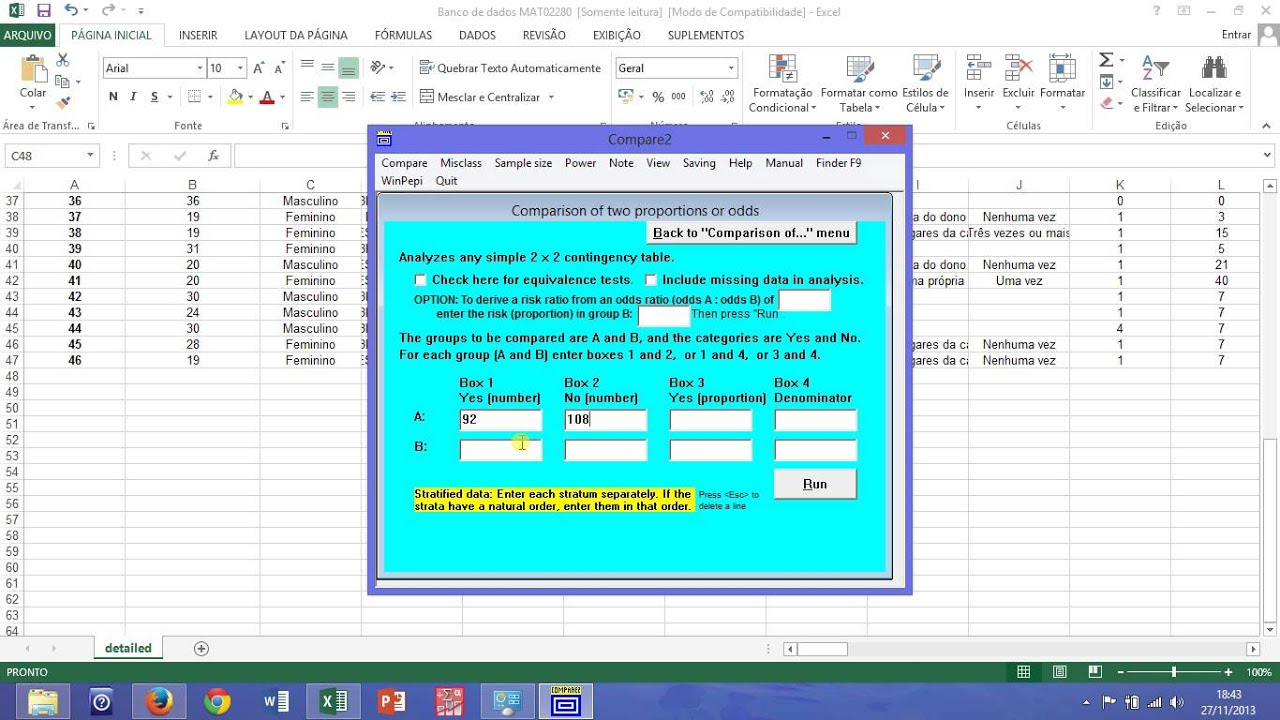Click group B Box 1 Yes number field
The height and width of the screenshot is (720, 1280).
coord(501,450)
